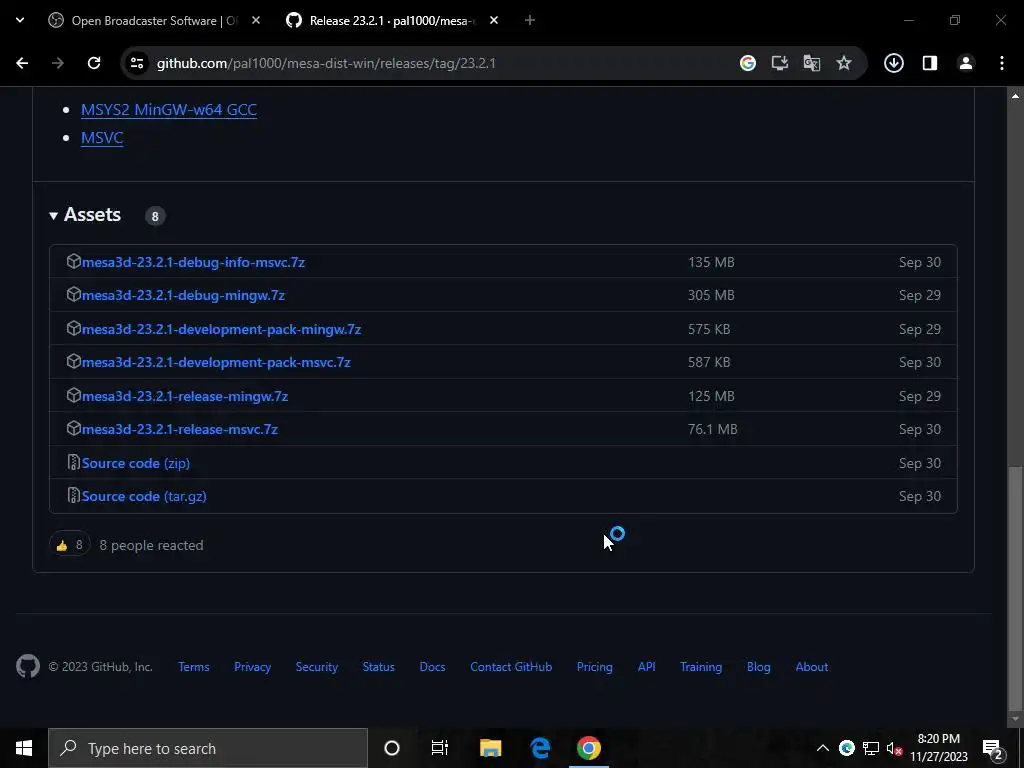Click package icon beside release-mingw.7z
This screenshot has width=1024, height=768.
coord(74,395)
